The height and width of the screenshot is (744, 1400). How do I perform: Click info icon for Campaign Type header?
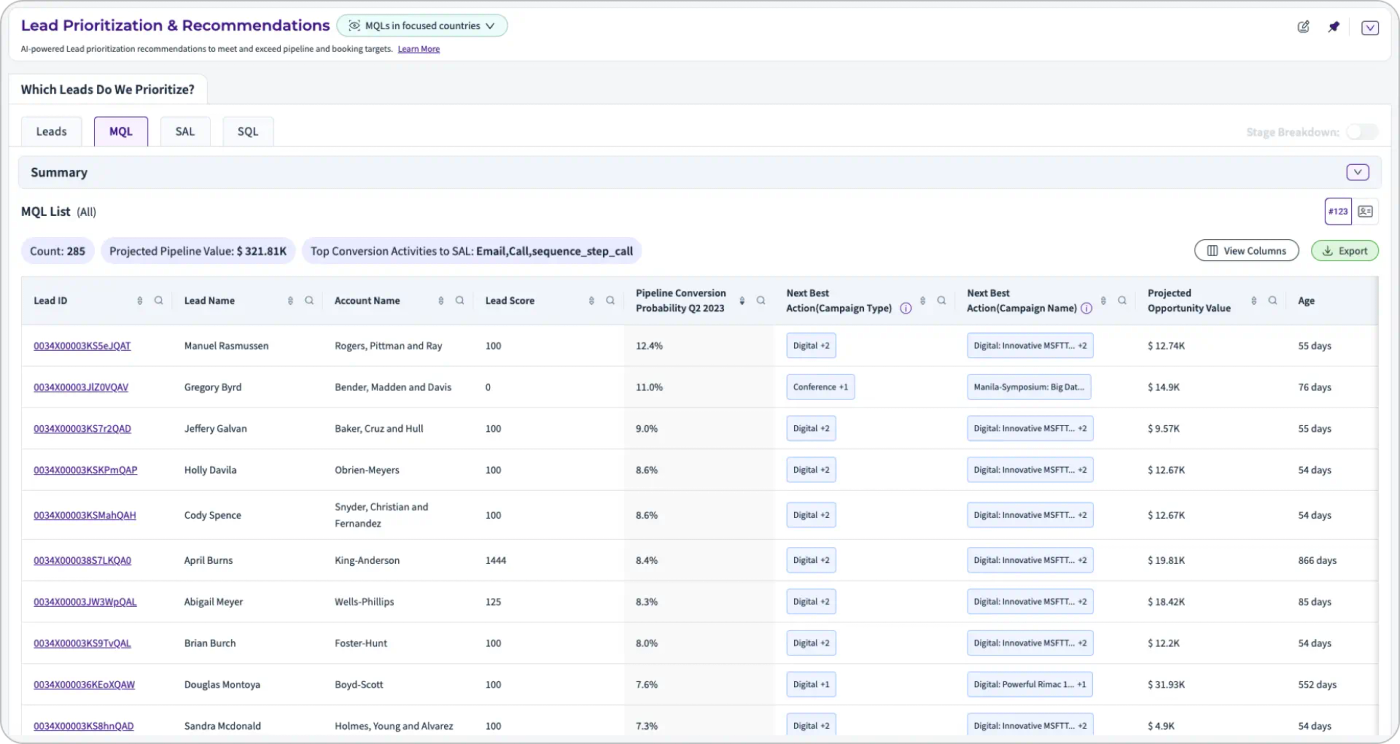(906, 309)
